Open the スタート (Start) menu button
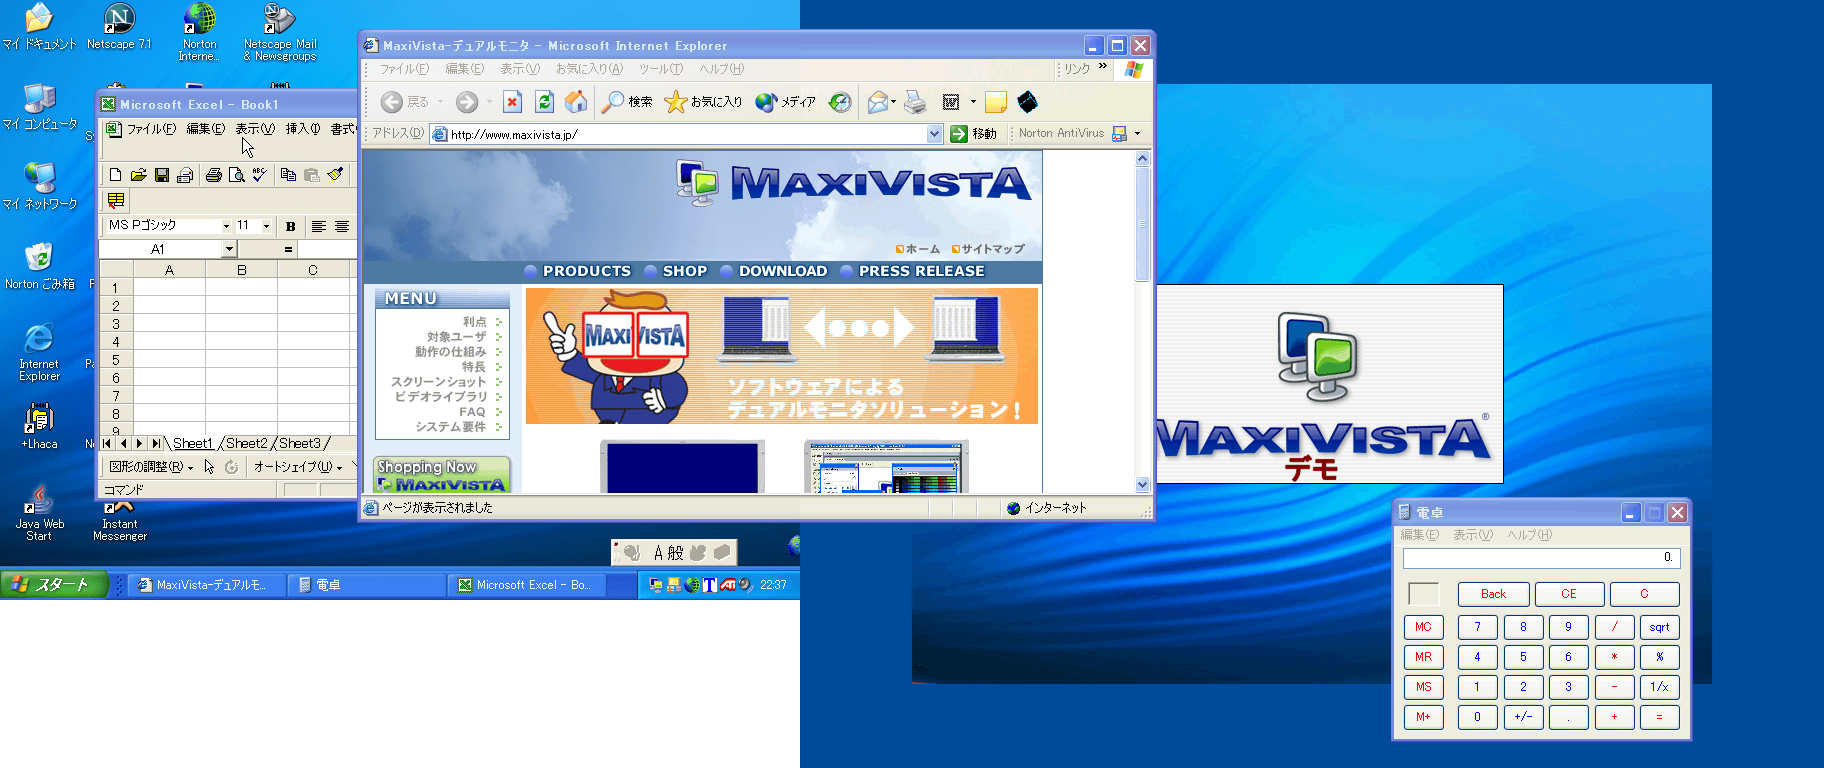This screenshot has height=768, width=1824. (x=53, y=584)
